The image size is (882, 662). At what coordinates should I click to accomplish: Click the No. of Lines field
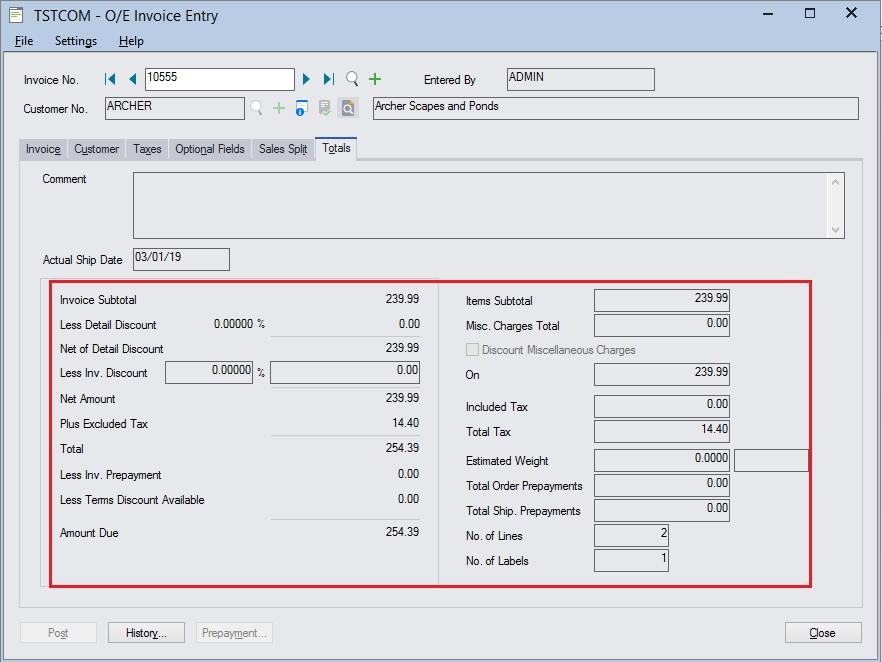(x=631, y=535)
